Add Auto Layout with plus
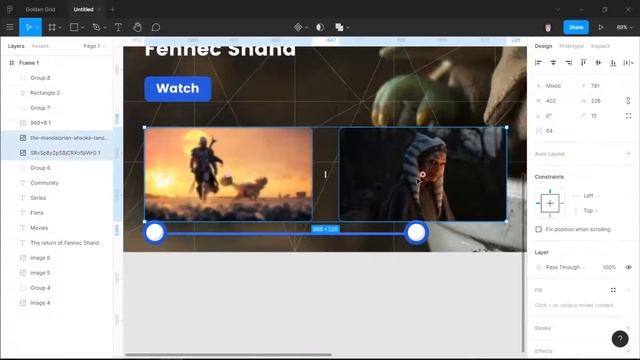The height and width of the screenshot is (360, 640). tap(628, 154)
